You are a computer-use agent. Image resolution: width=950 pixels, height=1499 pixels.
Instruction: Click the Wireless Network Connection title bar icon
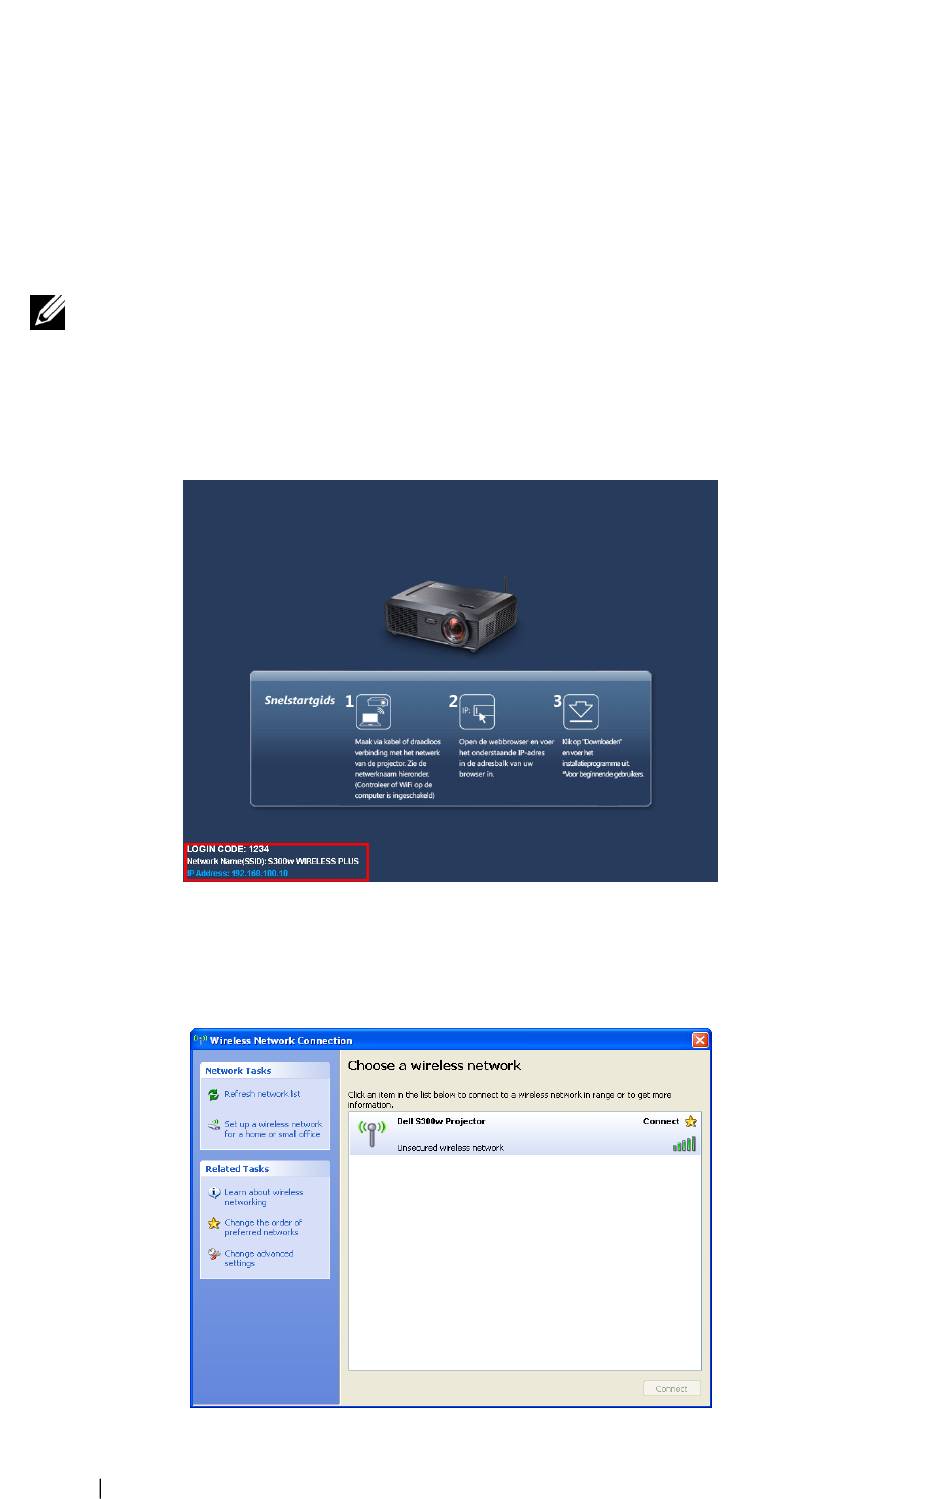coord(200,1040)
